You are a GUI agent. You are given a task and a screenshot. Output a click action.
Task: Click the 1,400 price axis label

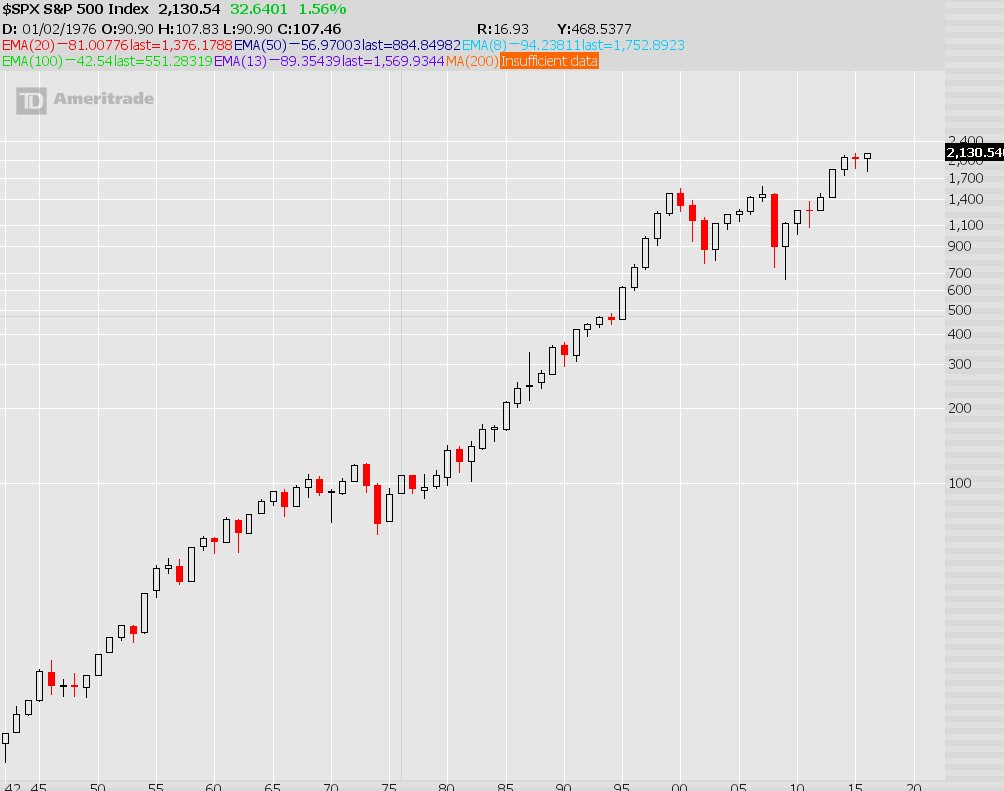click(x=966, y=199)
